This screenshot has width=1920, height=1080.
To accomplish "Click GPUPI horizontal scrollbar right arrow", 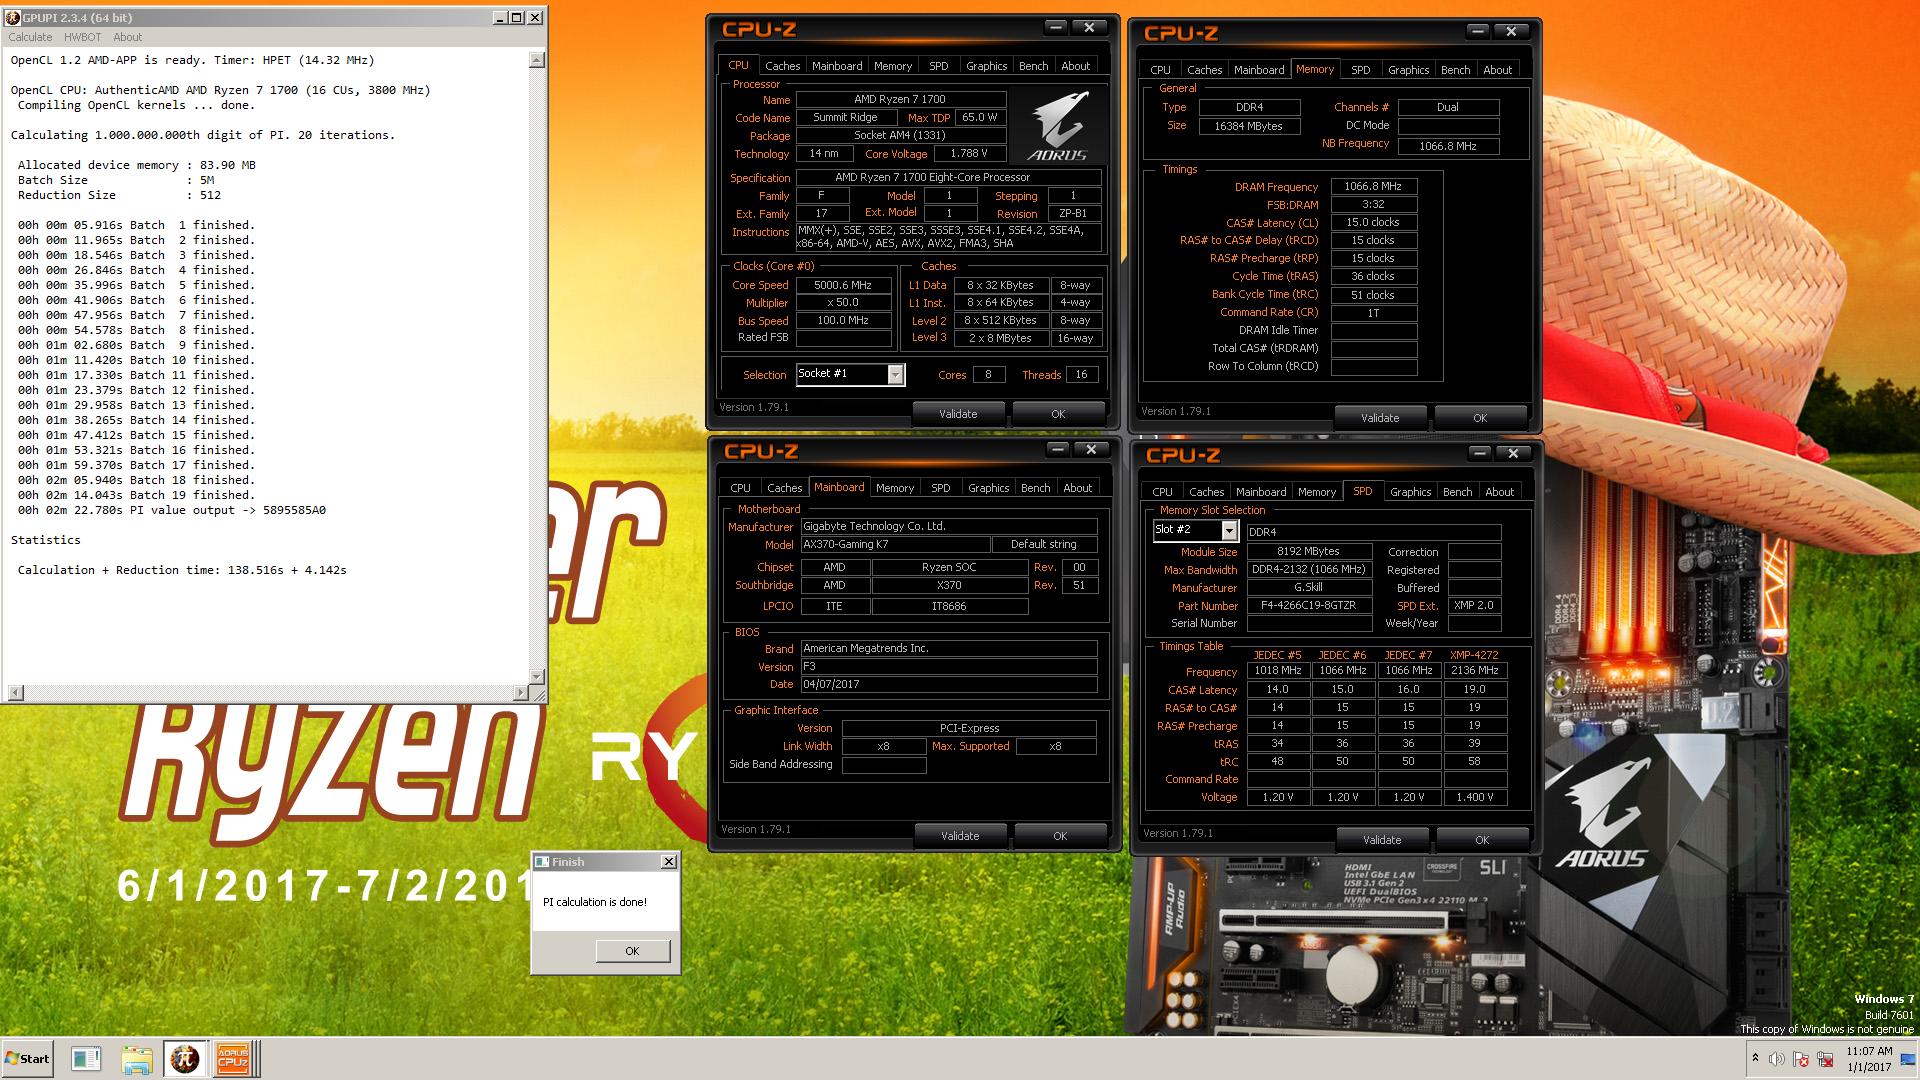I will (x=520, y=692).
